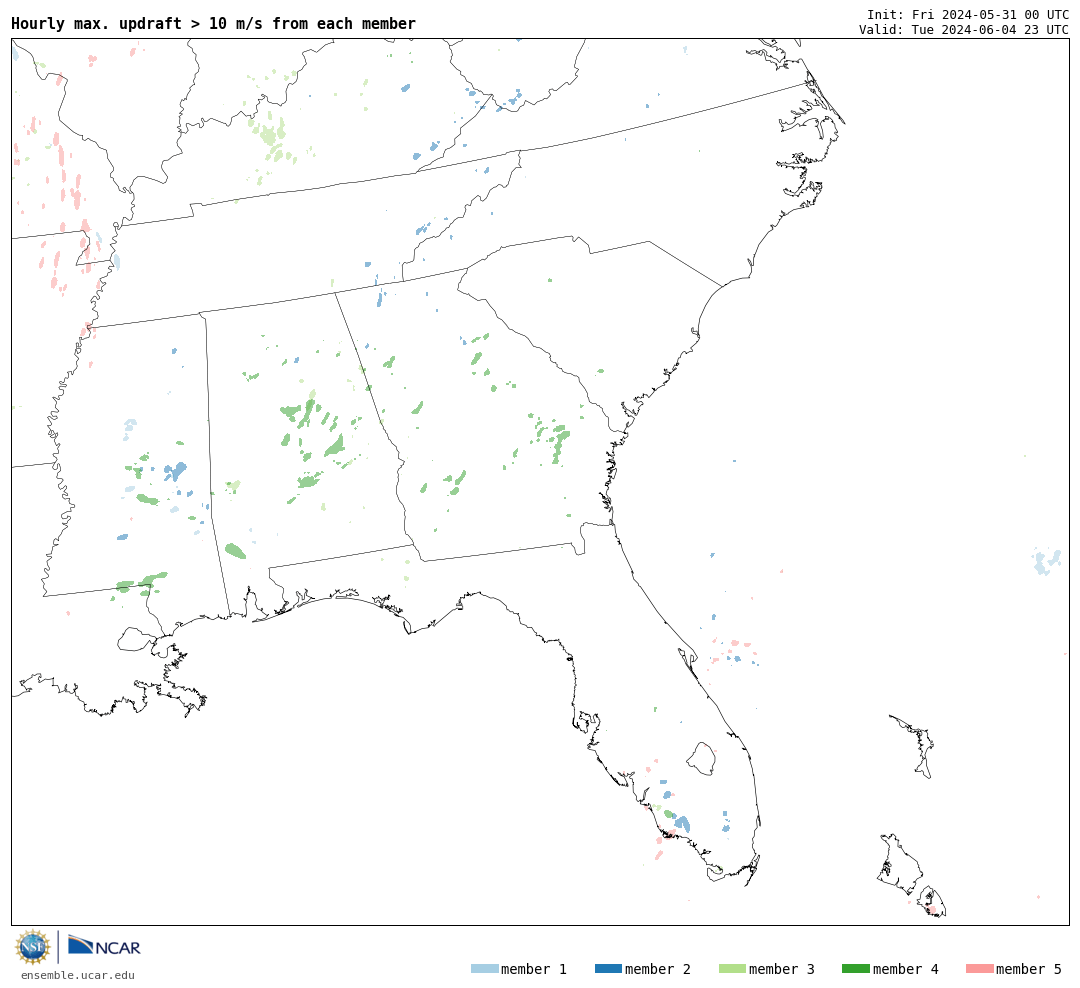Click the member 5 pink swatch

tap(979, 969)
